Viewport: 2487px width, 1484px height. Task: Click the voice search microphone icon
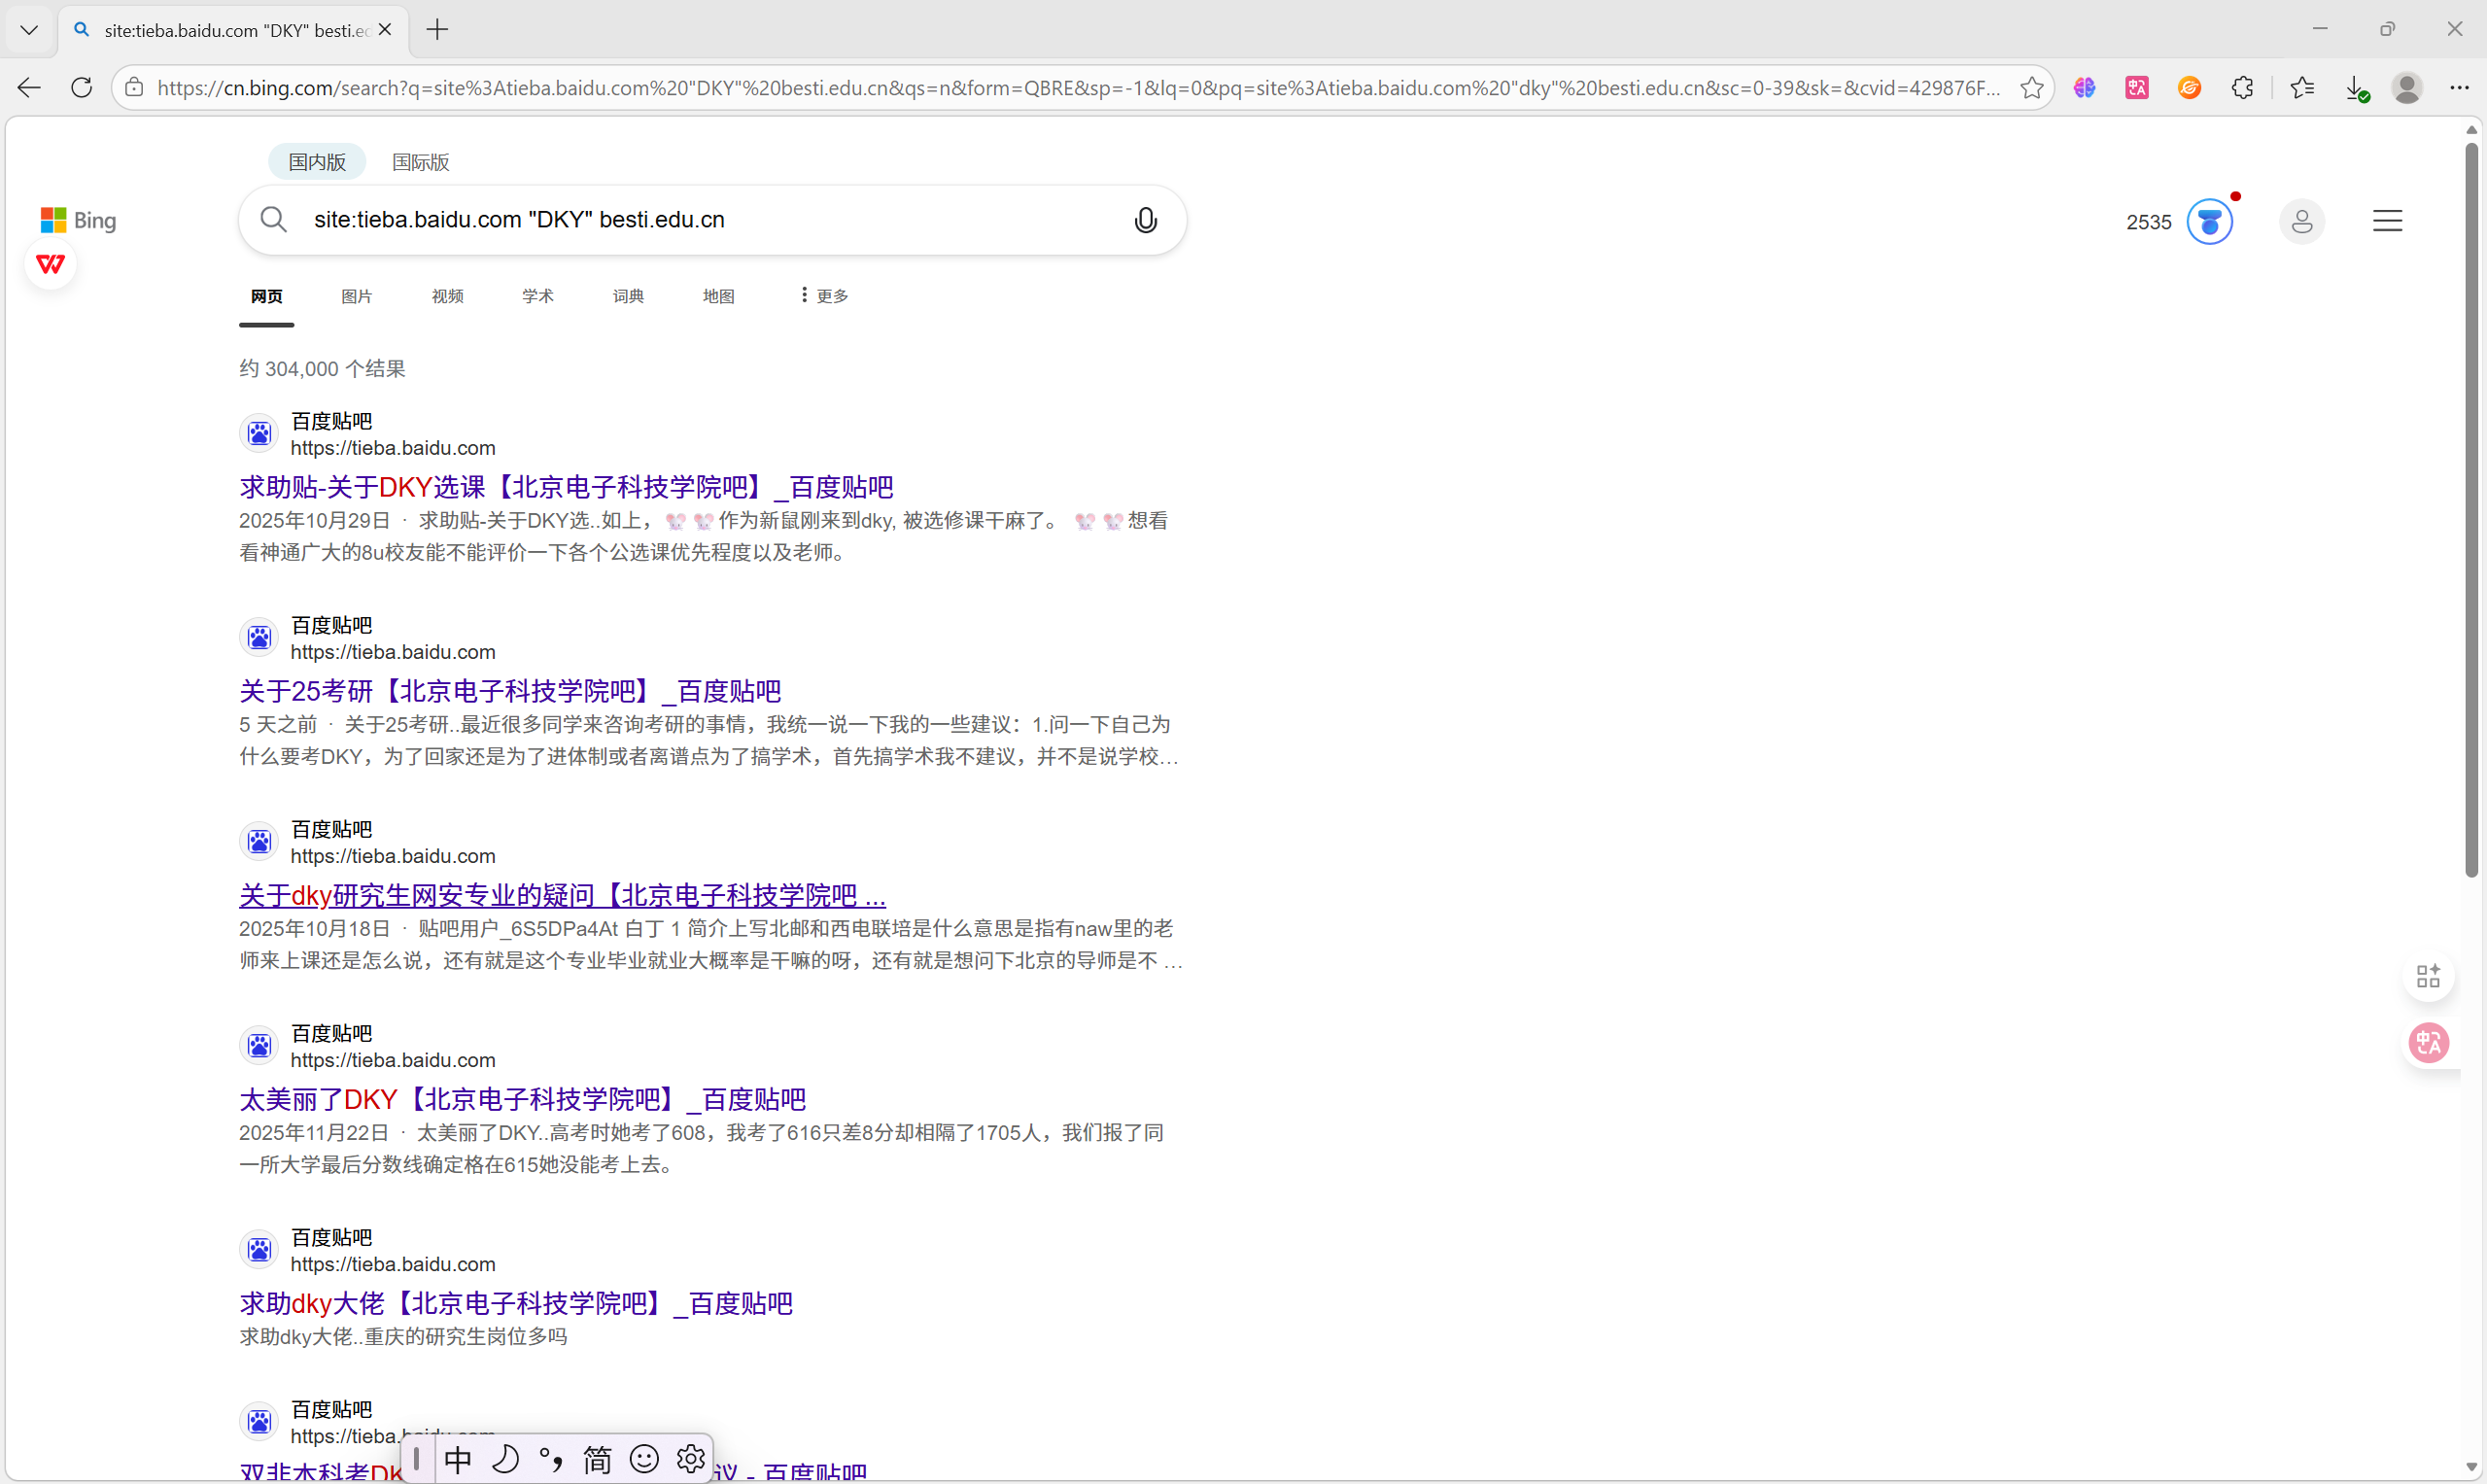point(1144,220)
